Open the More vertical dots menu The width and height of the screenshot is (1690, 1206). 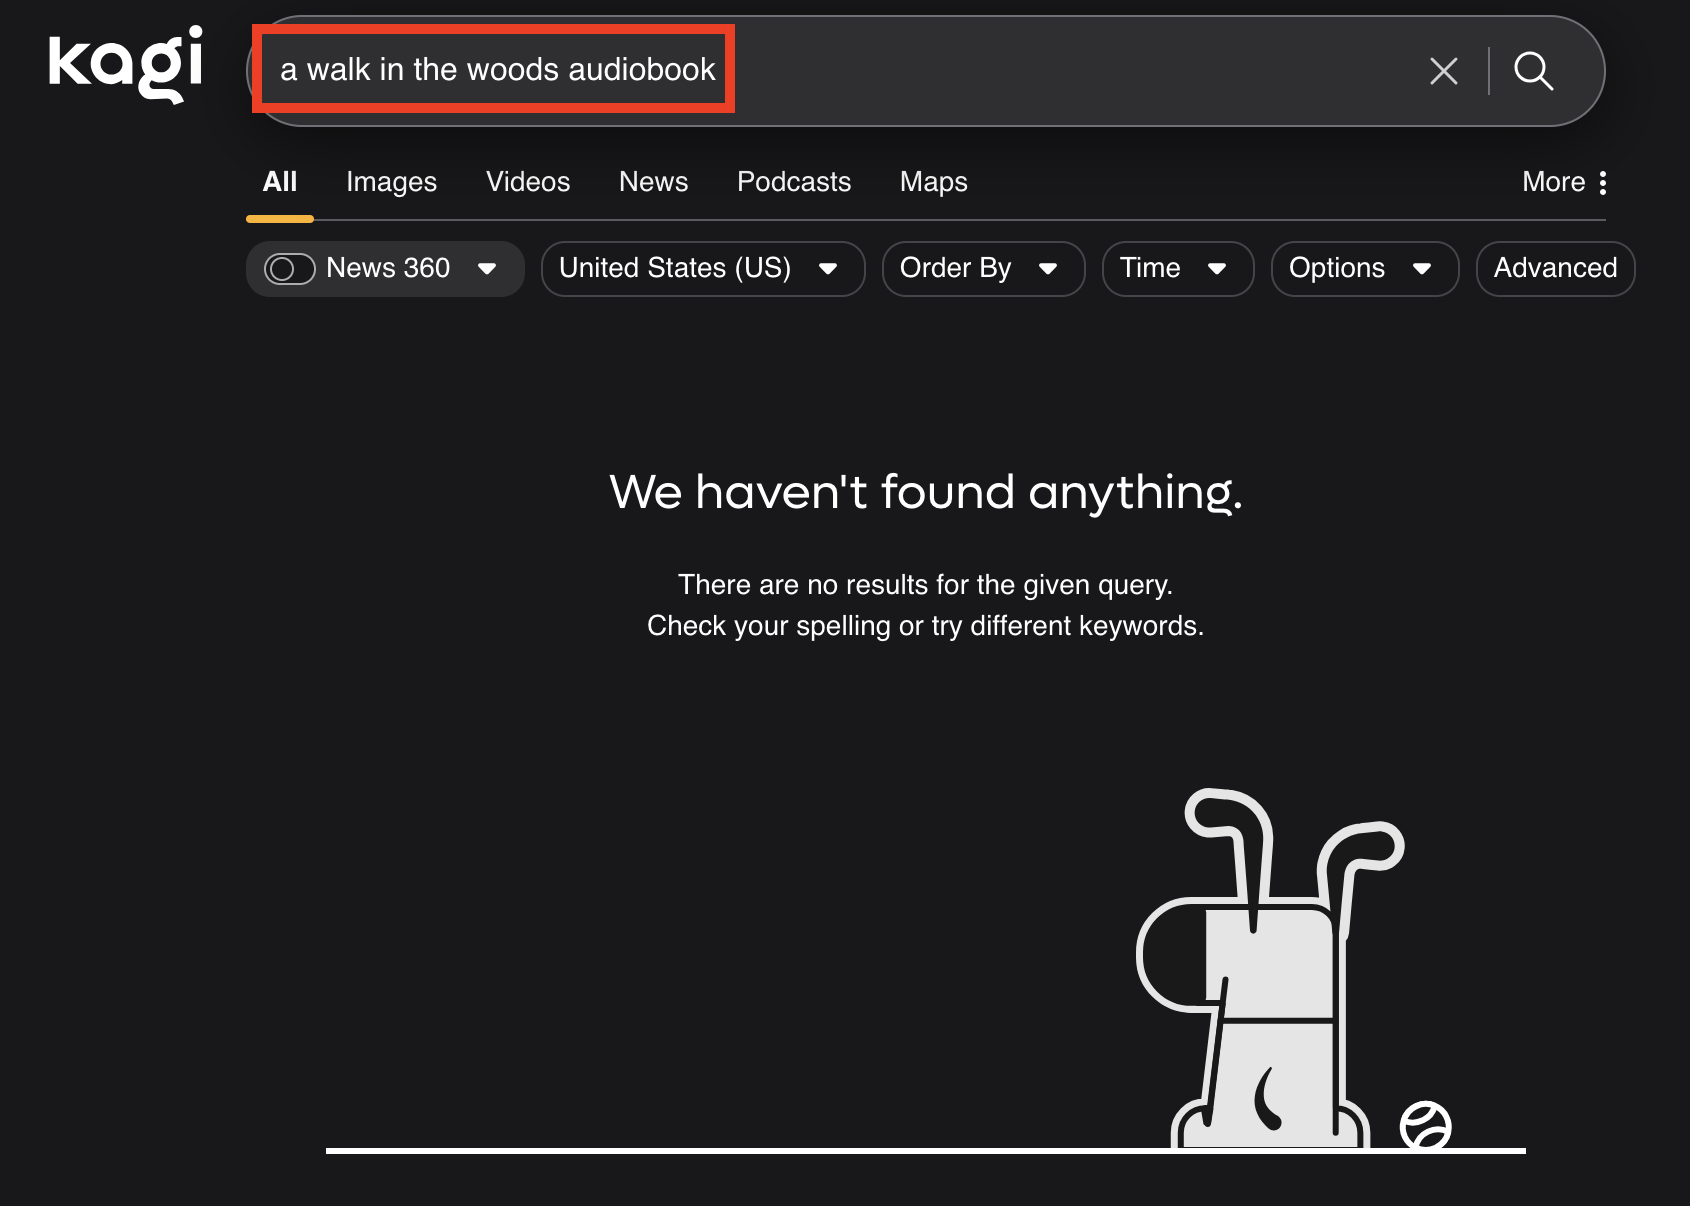(1602, 182)
